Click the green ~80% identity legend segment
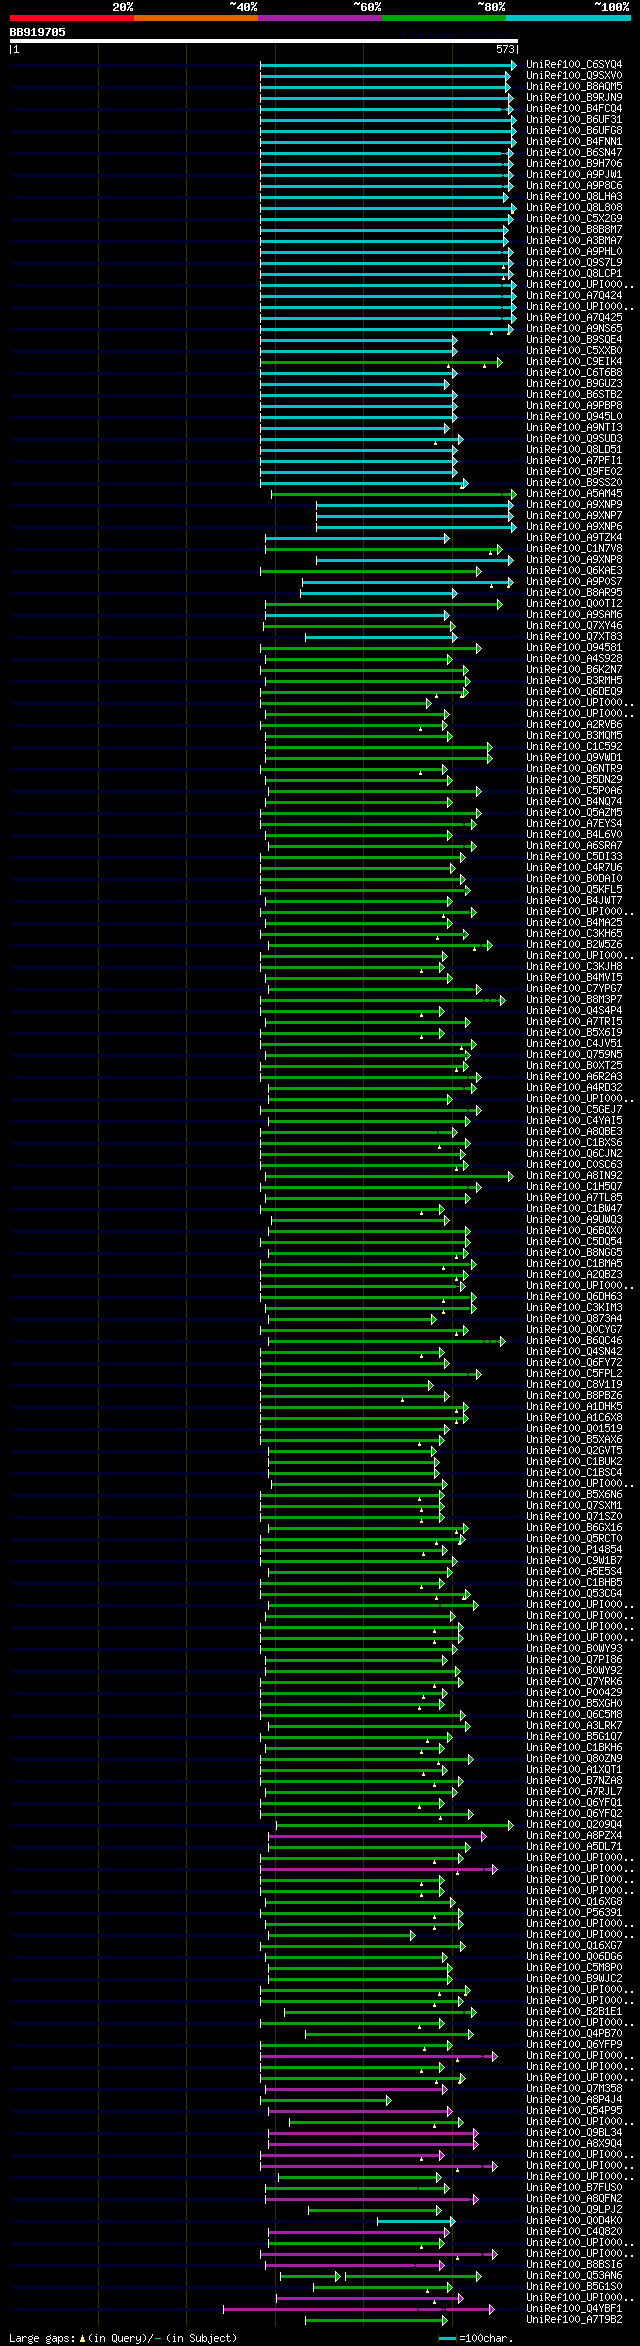Viewport: 640px width, 2346px height. coord(444,18)
